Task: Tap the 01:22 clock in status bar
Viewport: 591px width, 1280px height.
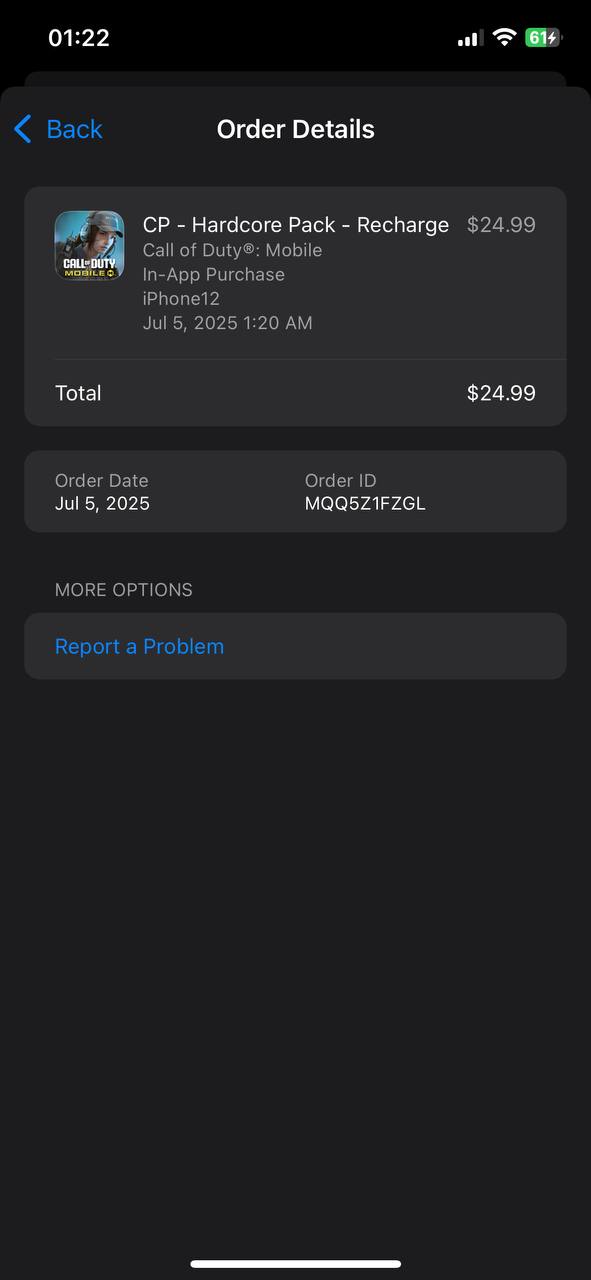Action: [79, 38]
